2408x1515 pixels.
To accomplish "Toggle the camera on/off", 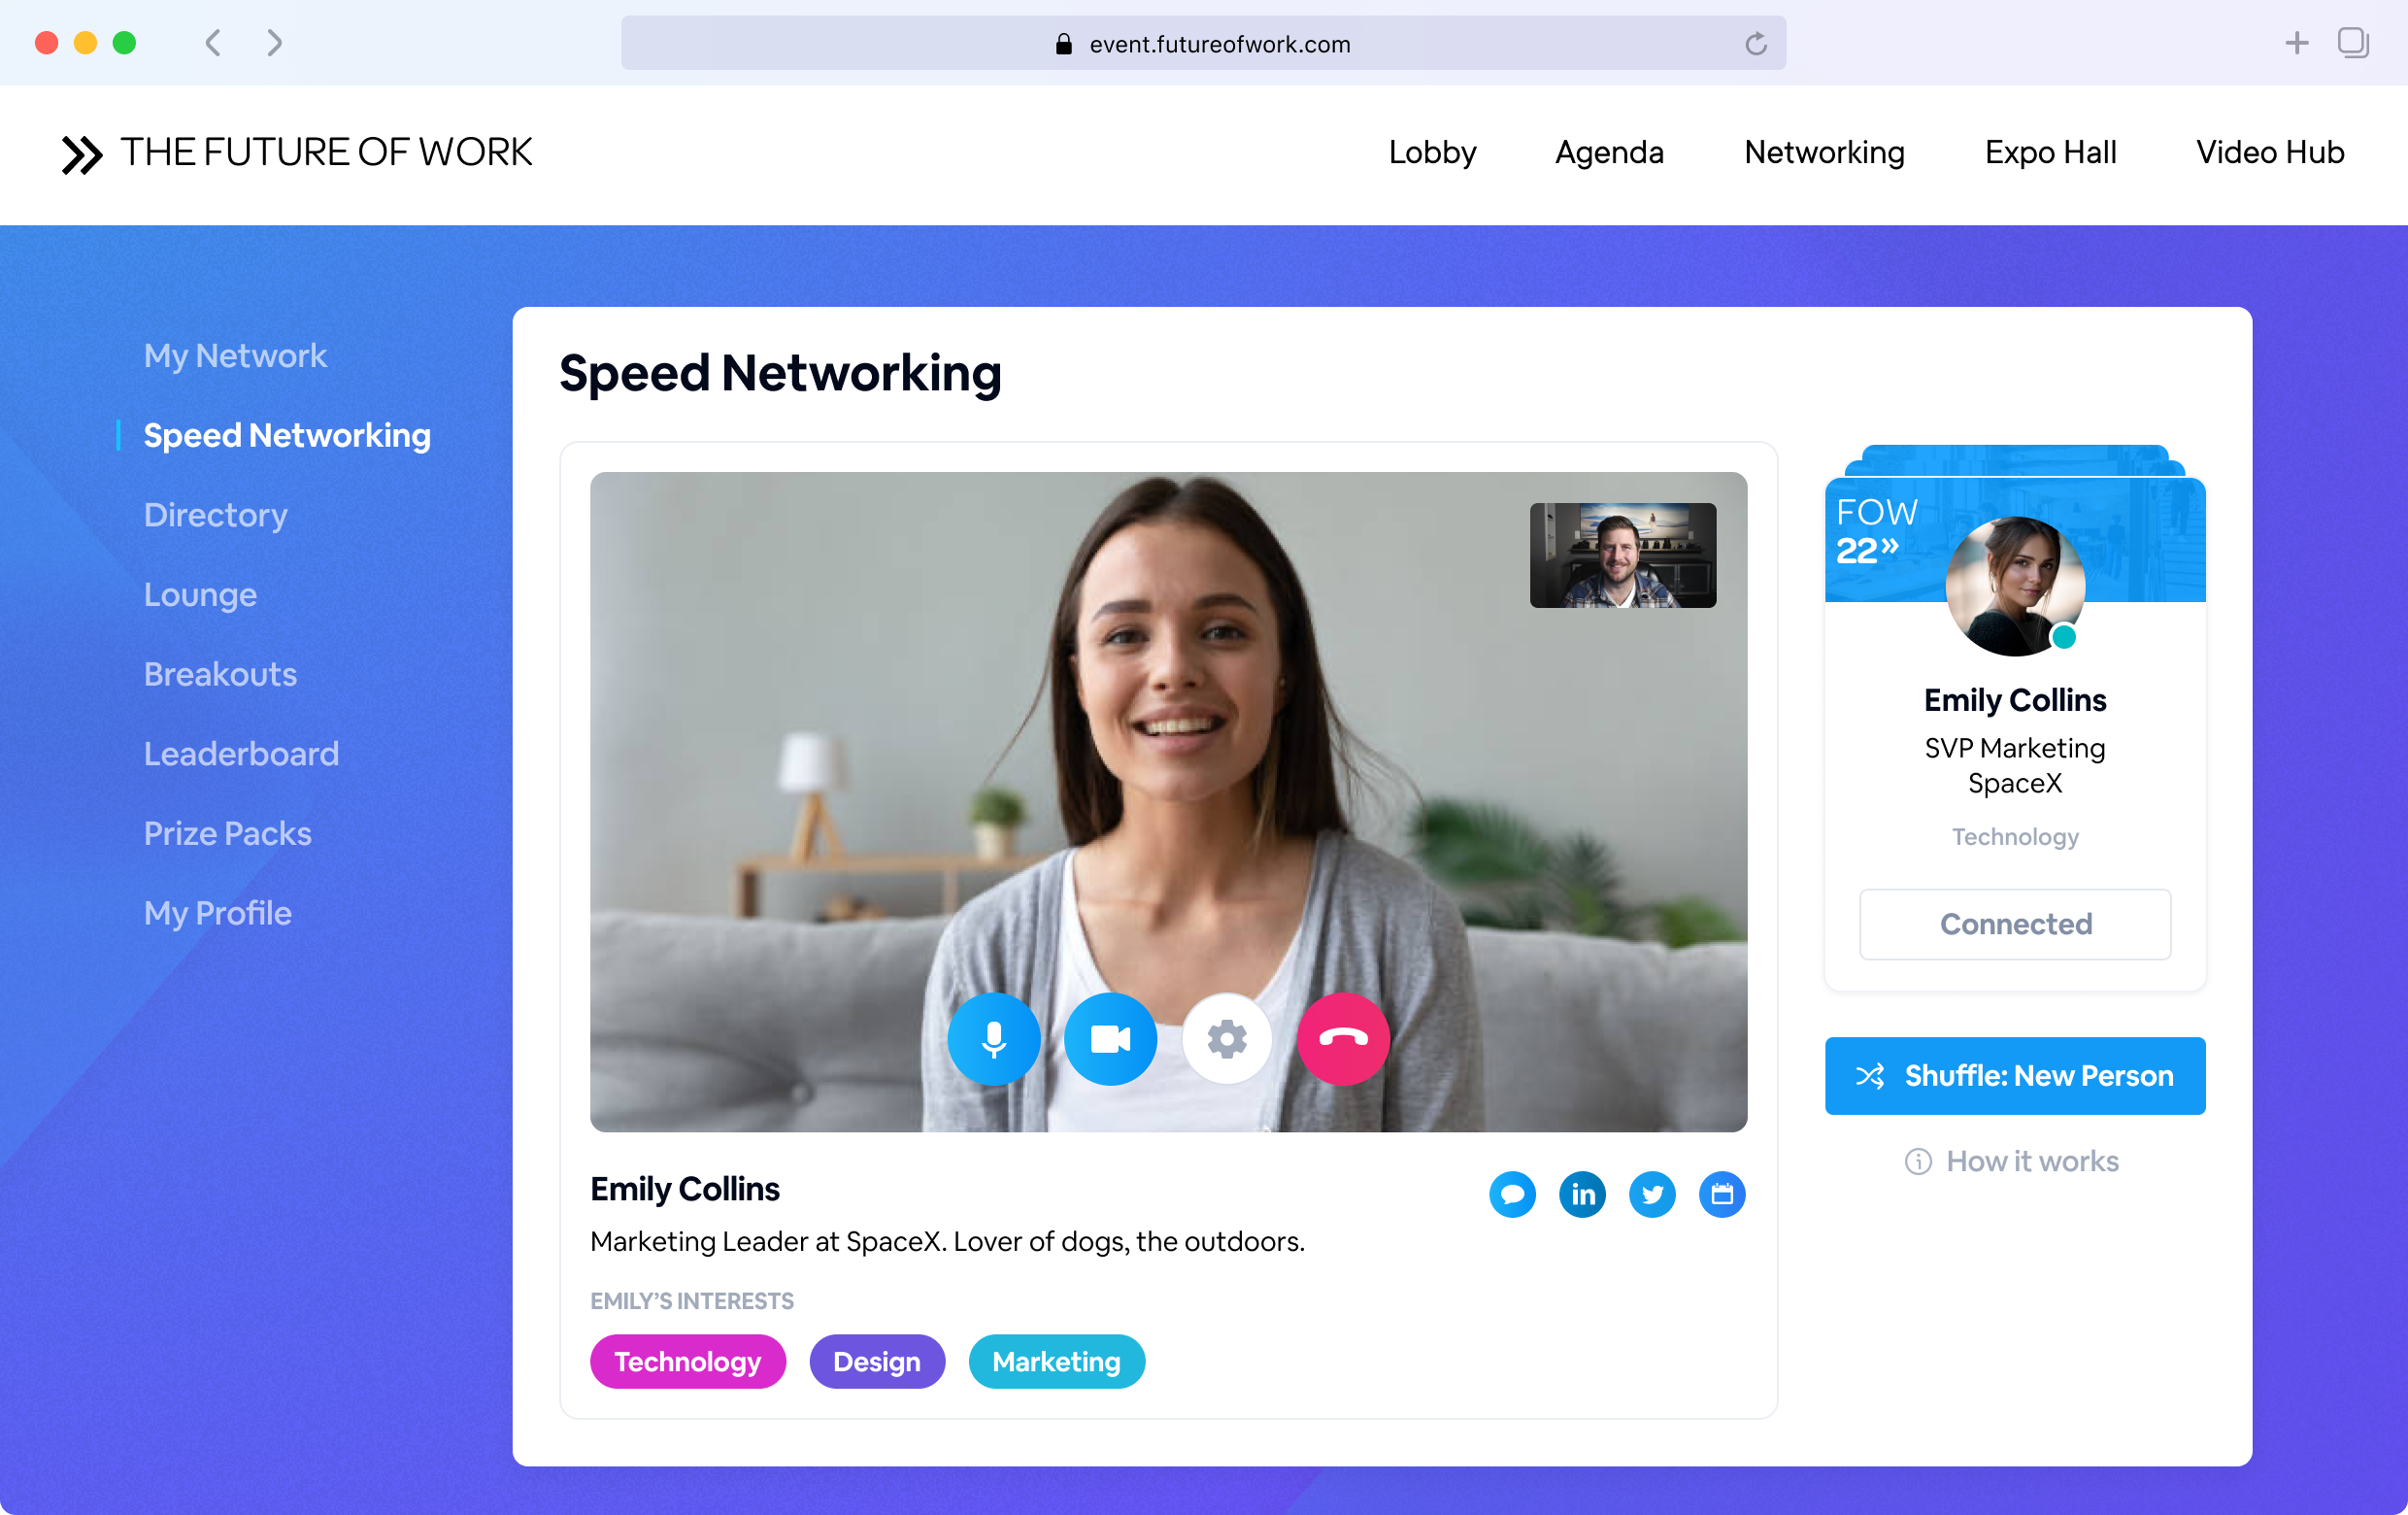I will coord(1110,1037).
